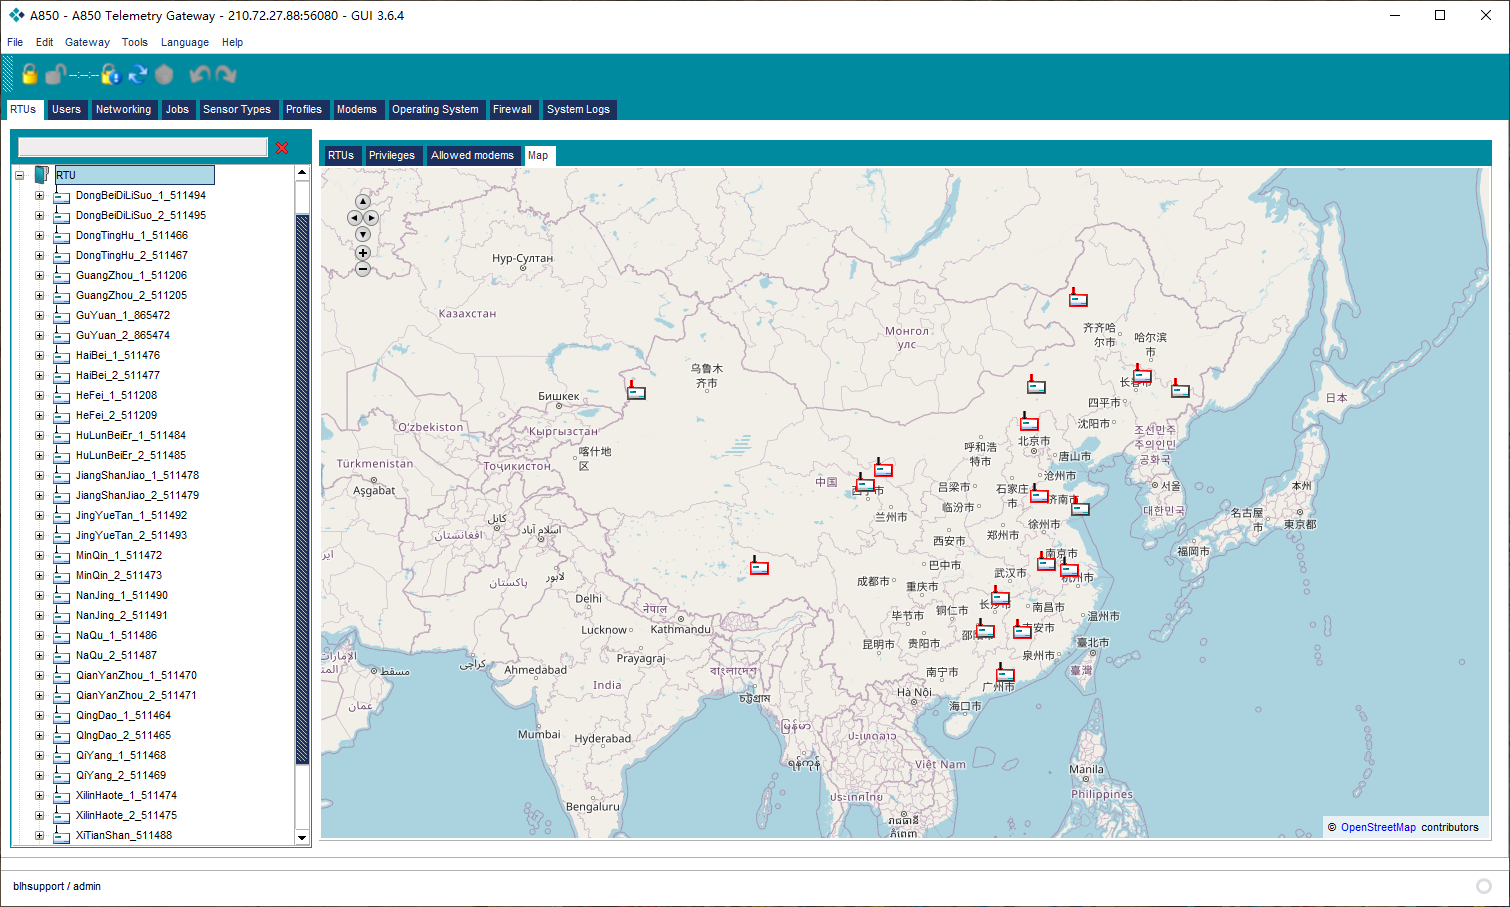Screen dimensions: 1510x907
Task: Pan the map up with arrow button
Action: tap(363, 202)
